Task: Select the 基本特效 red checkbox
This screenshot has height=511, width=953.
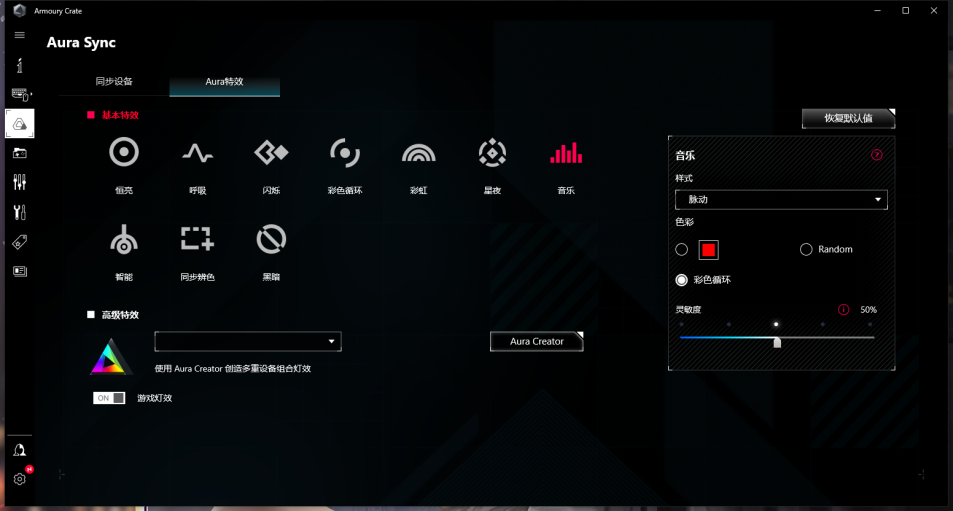Action: pyautogui.click(x=91, y=115)
